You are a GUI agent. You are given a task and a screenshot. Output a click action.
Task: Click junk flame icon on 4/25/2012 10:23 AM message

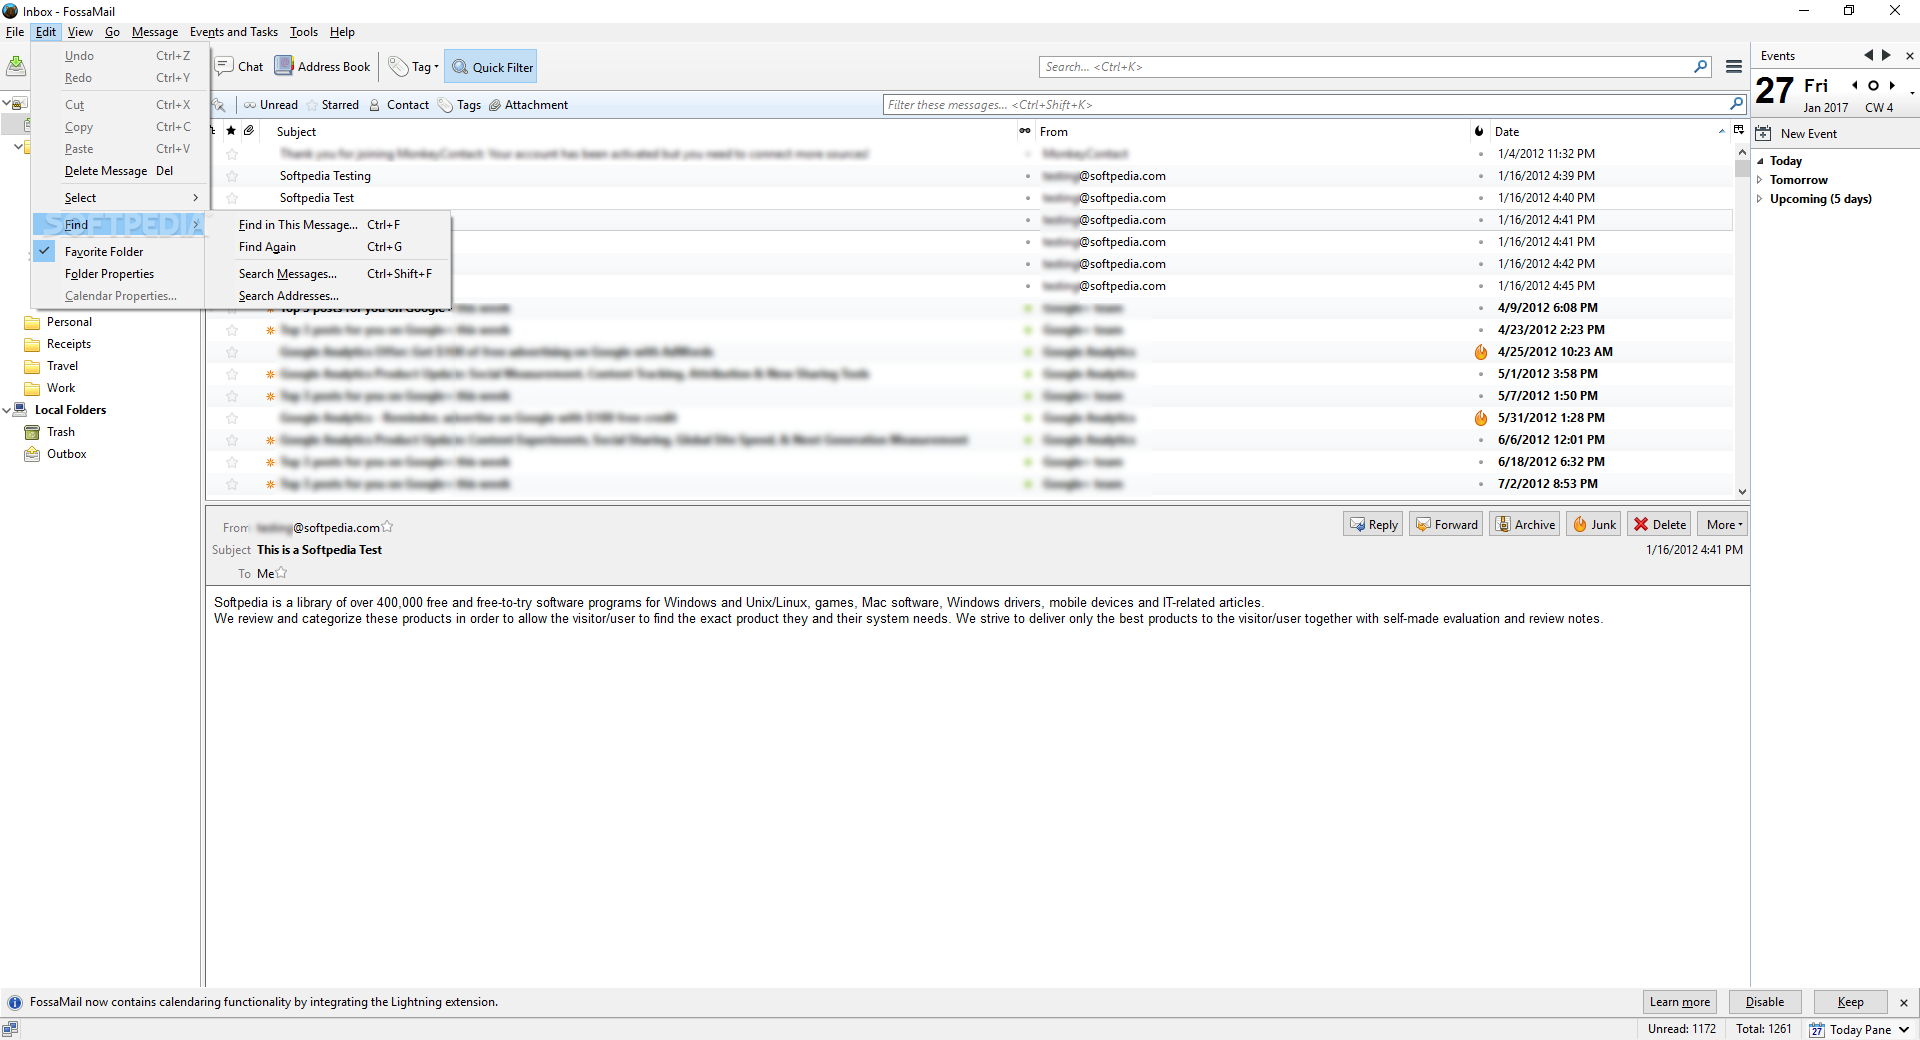coord(1481,352)
